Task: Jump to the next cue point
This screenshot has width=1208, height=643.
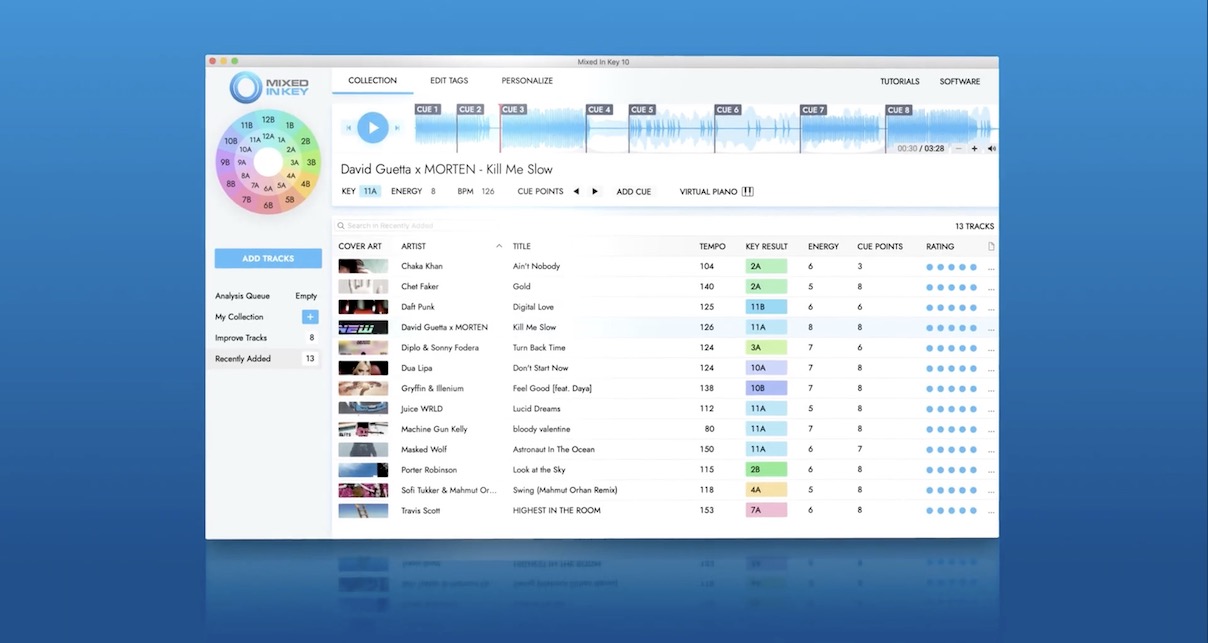Action: [595, 192]
